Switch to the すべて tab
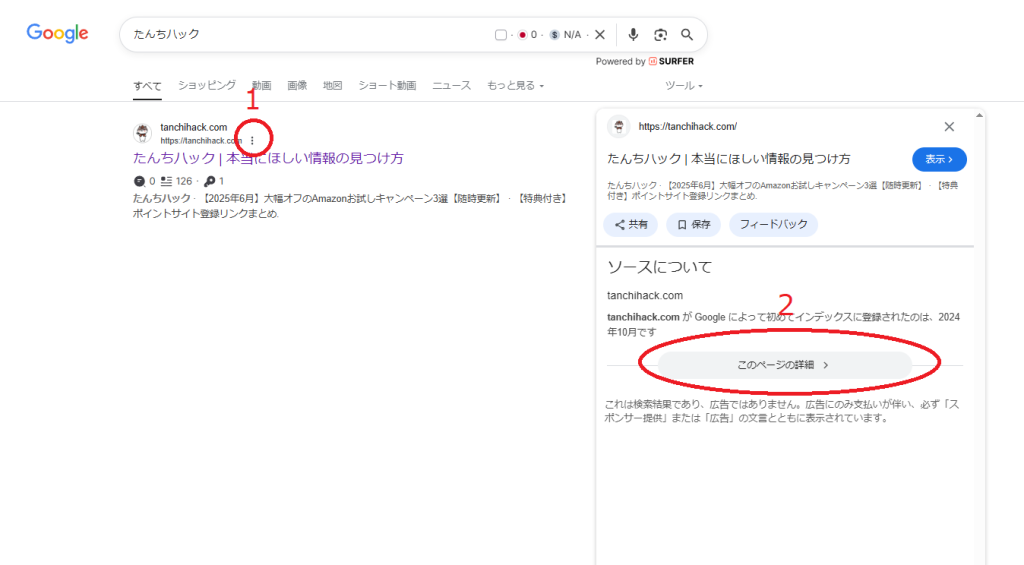The height and width of the screenshot is (565, 1024). tap(147, 86)
